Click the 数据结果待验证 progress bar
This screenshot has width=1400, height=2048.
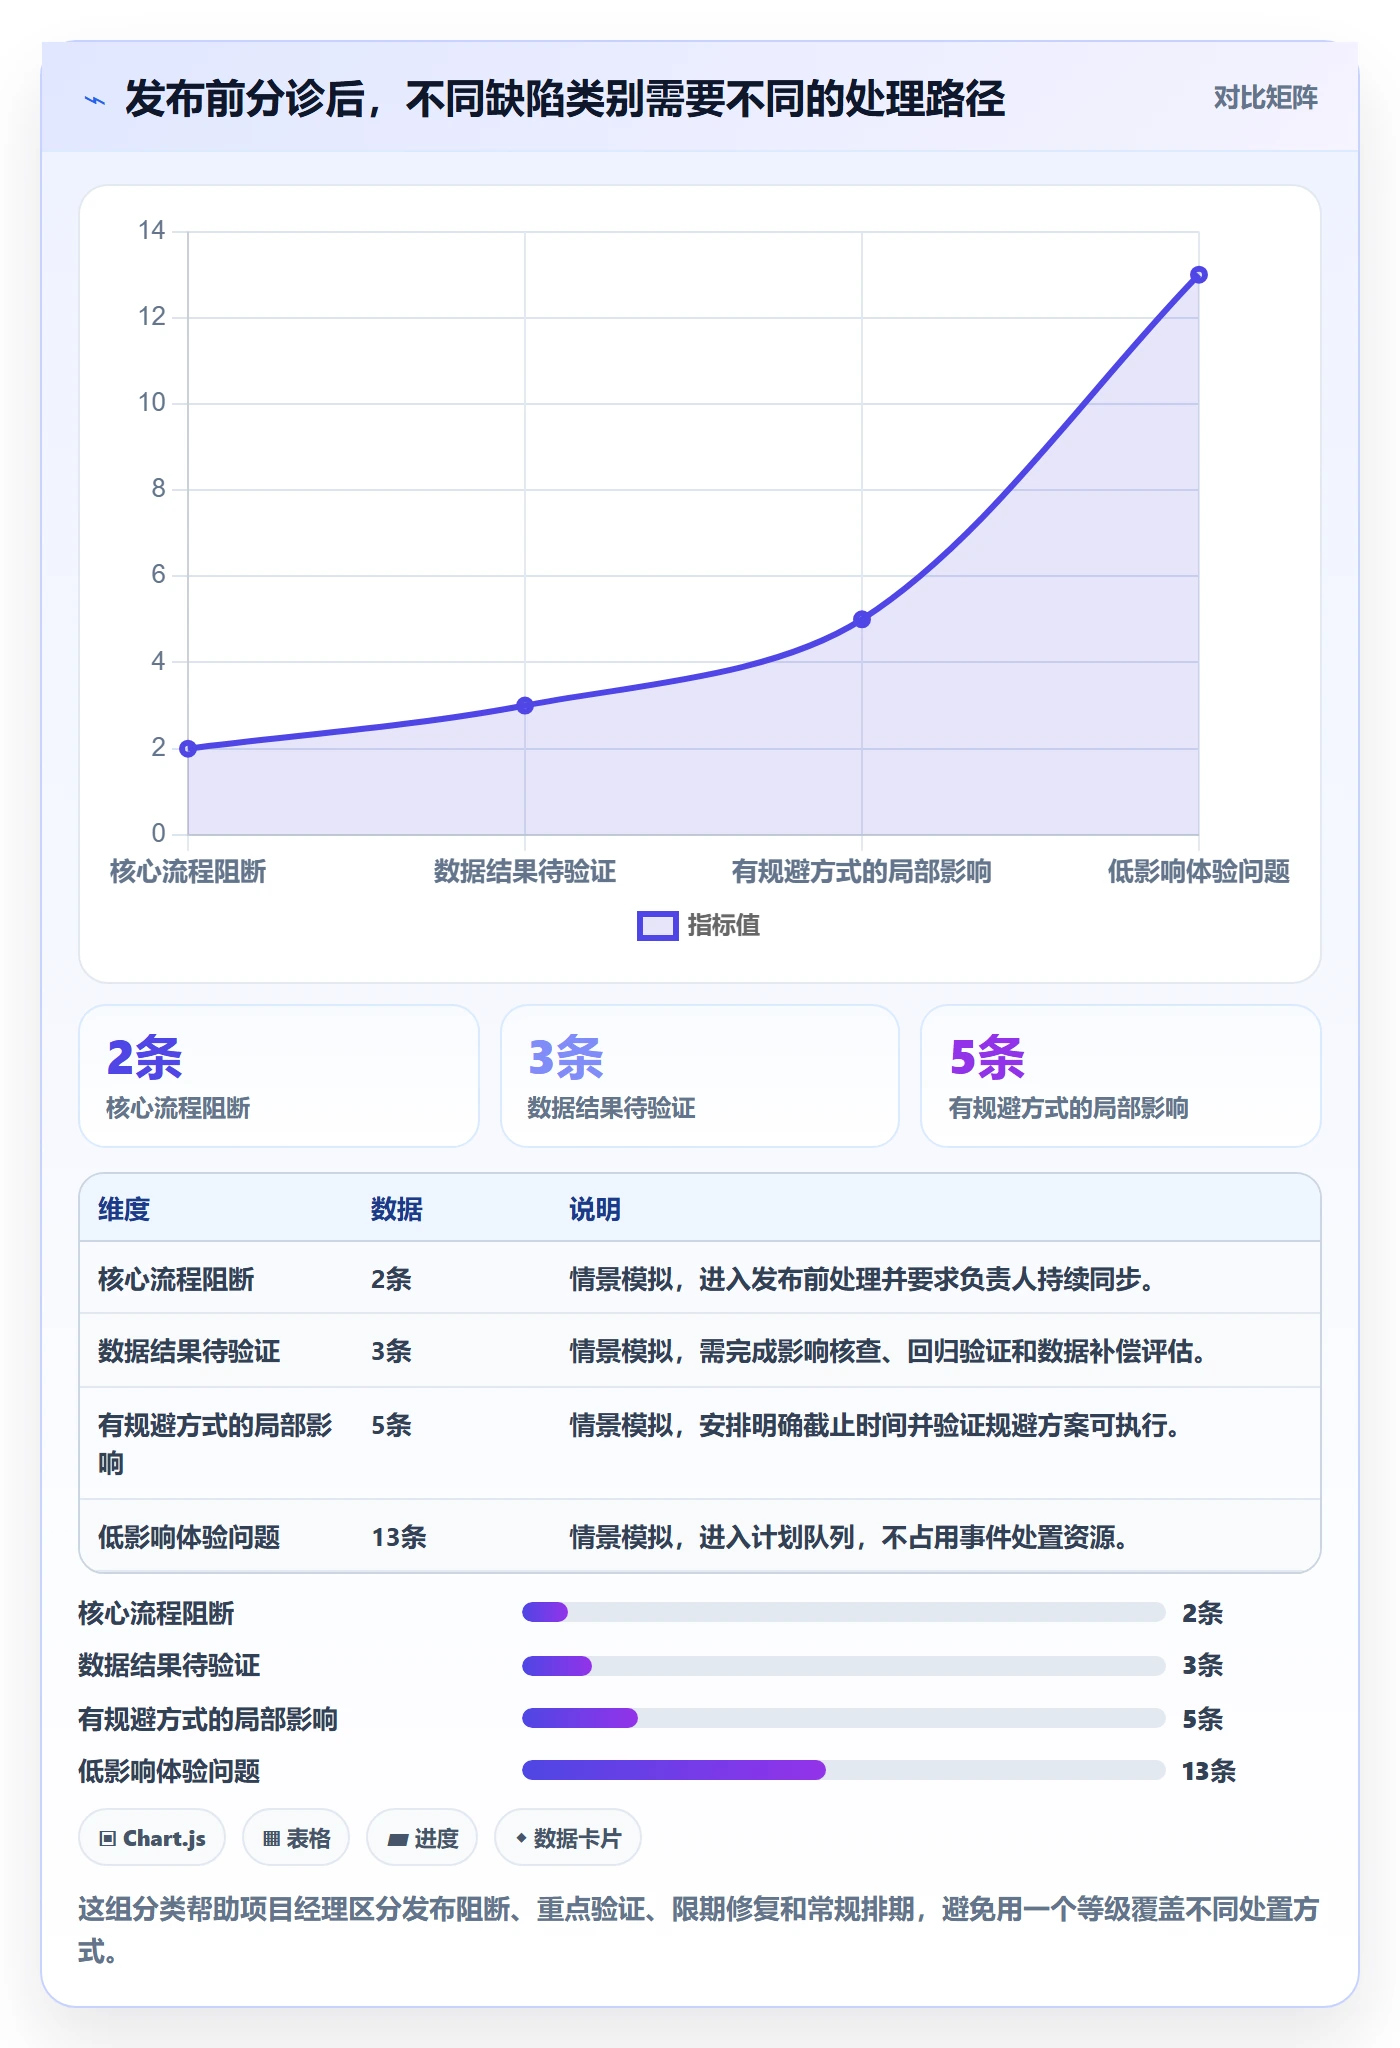[x=844, y=1666]
